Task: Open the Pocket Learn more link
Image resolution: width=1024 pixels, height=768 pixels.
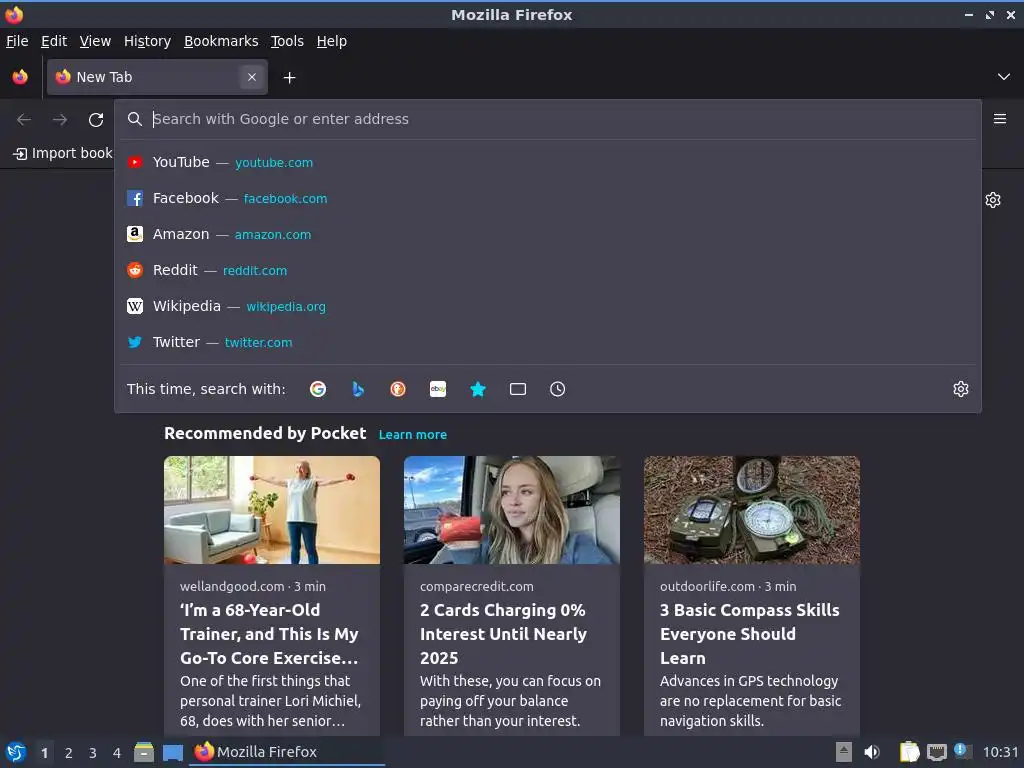Action: (x=413, y=435)
